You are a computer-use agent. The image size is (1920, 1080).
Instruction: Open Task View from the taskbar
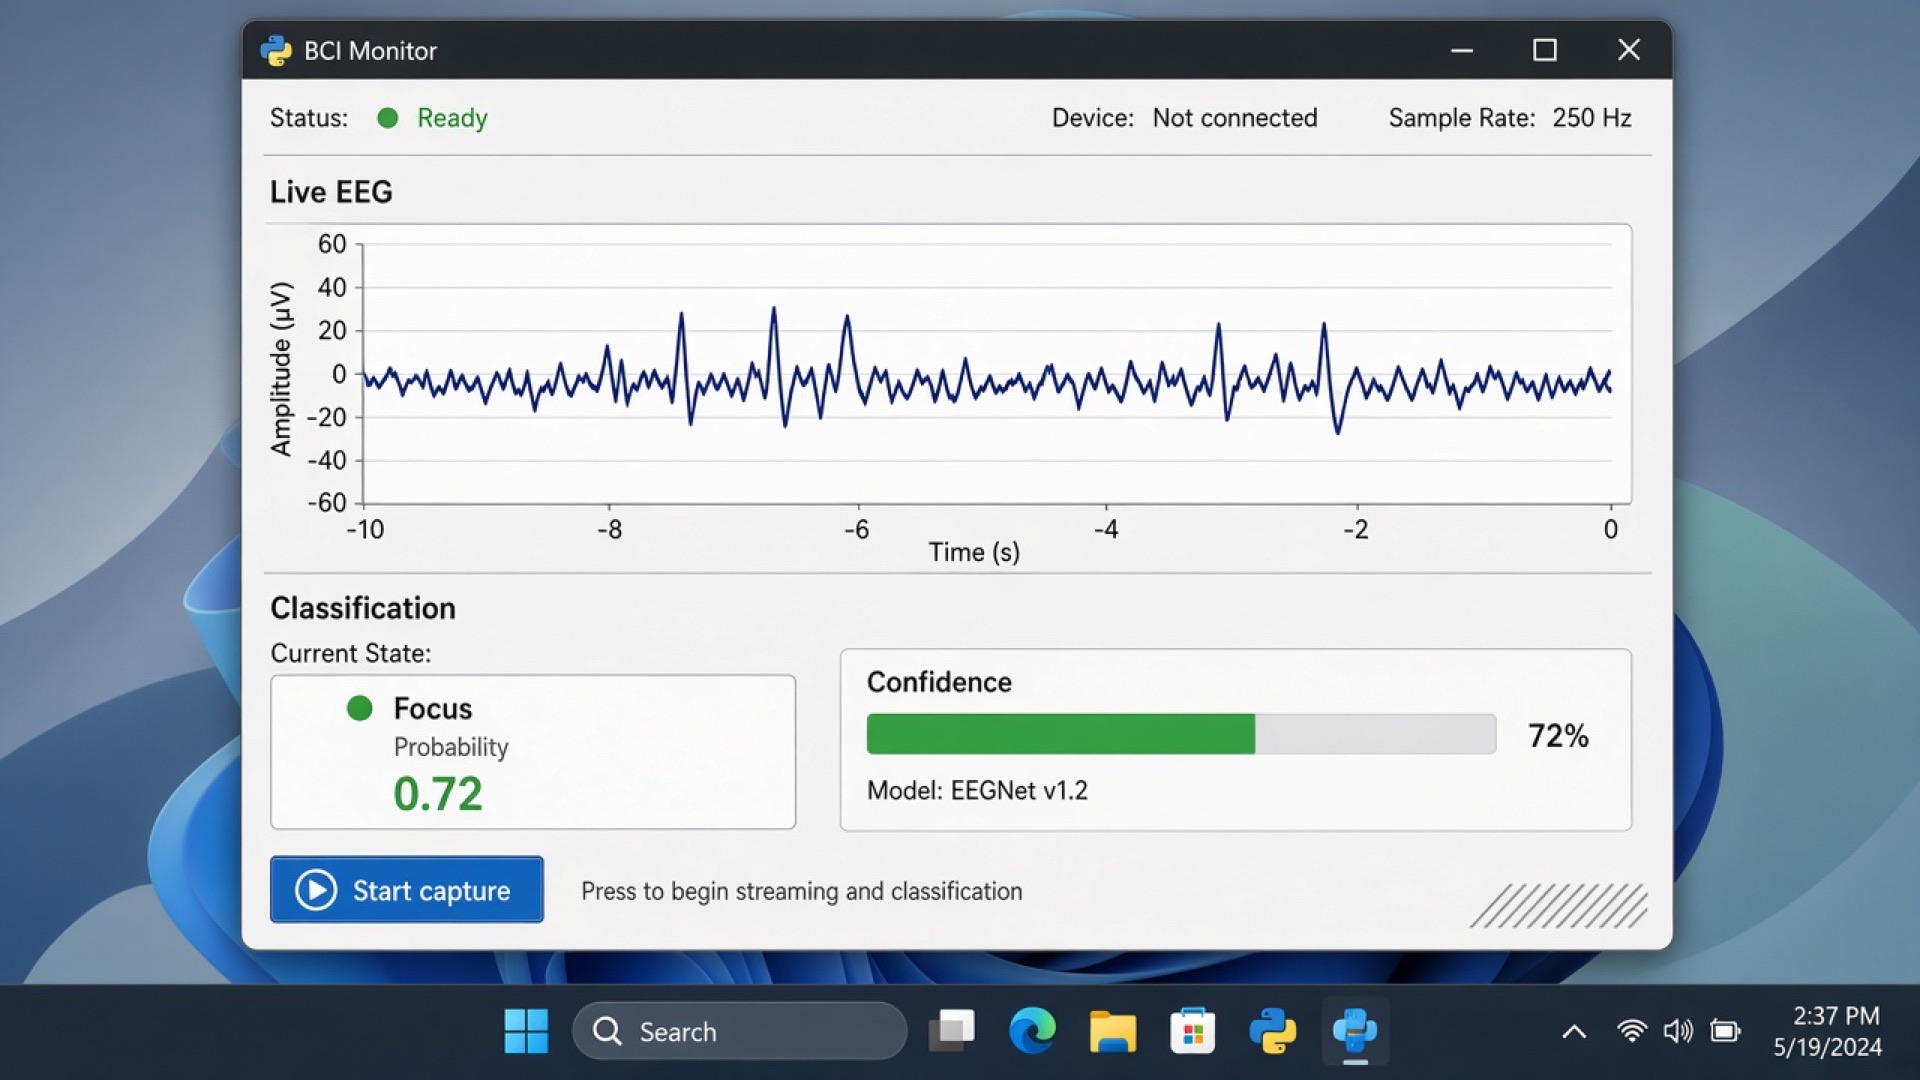pyautogui.click(x=952, y=1031)
